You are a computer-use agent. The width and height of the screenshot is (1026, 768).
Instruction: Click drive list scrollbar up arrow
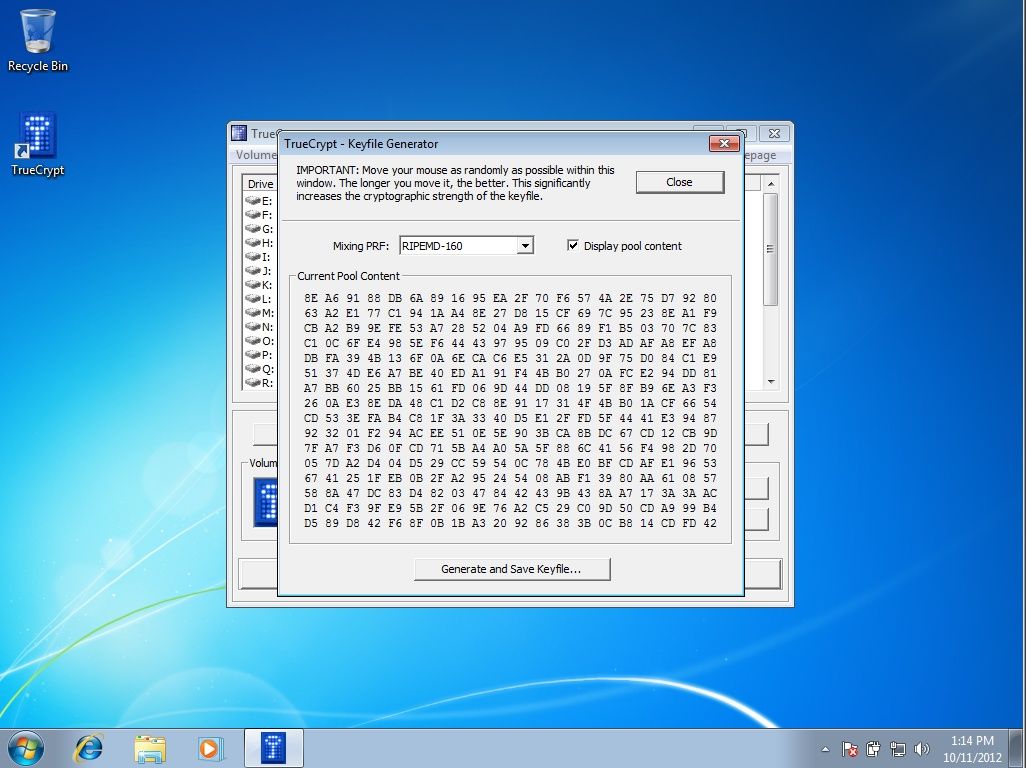[771, 184]
